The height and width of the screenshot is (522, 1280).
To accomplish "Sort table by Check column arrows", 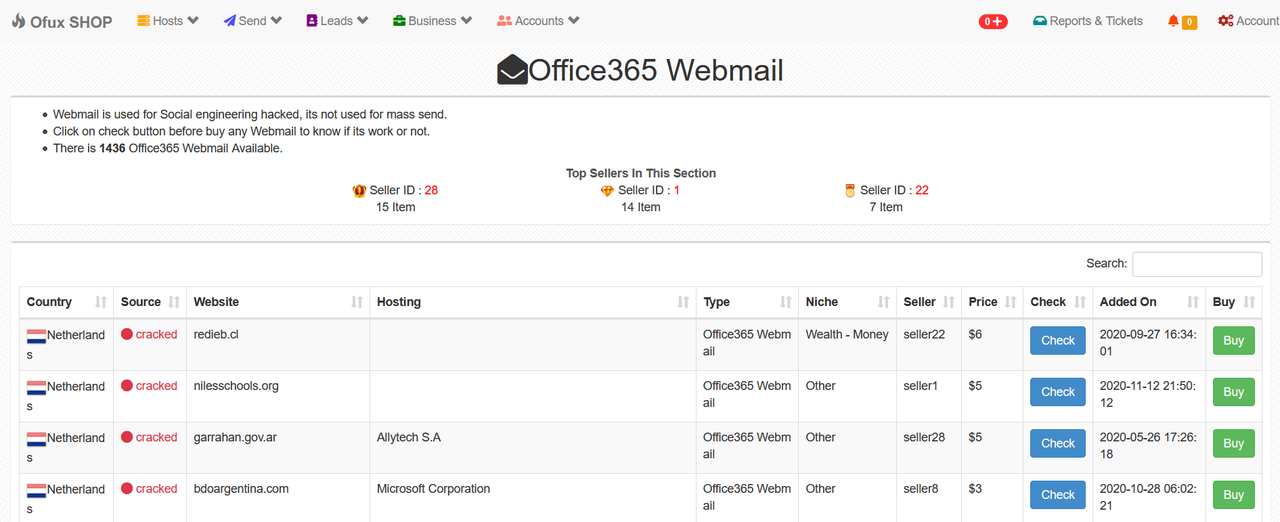I will [1080, 302].
